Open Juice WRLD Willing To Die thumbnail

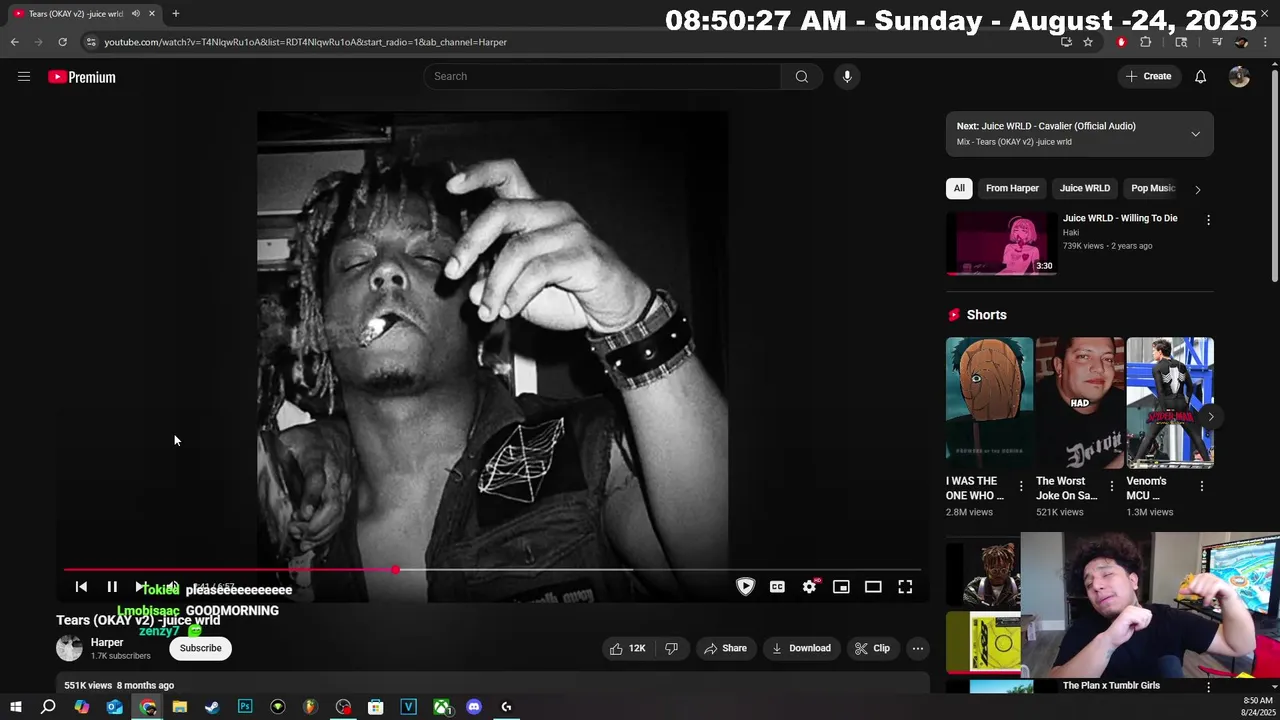coord(1001,243)
